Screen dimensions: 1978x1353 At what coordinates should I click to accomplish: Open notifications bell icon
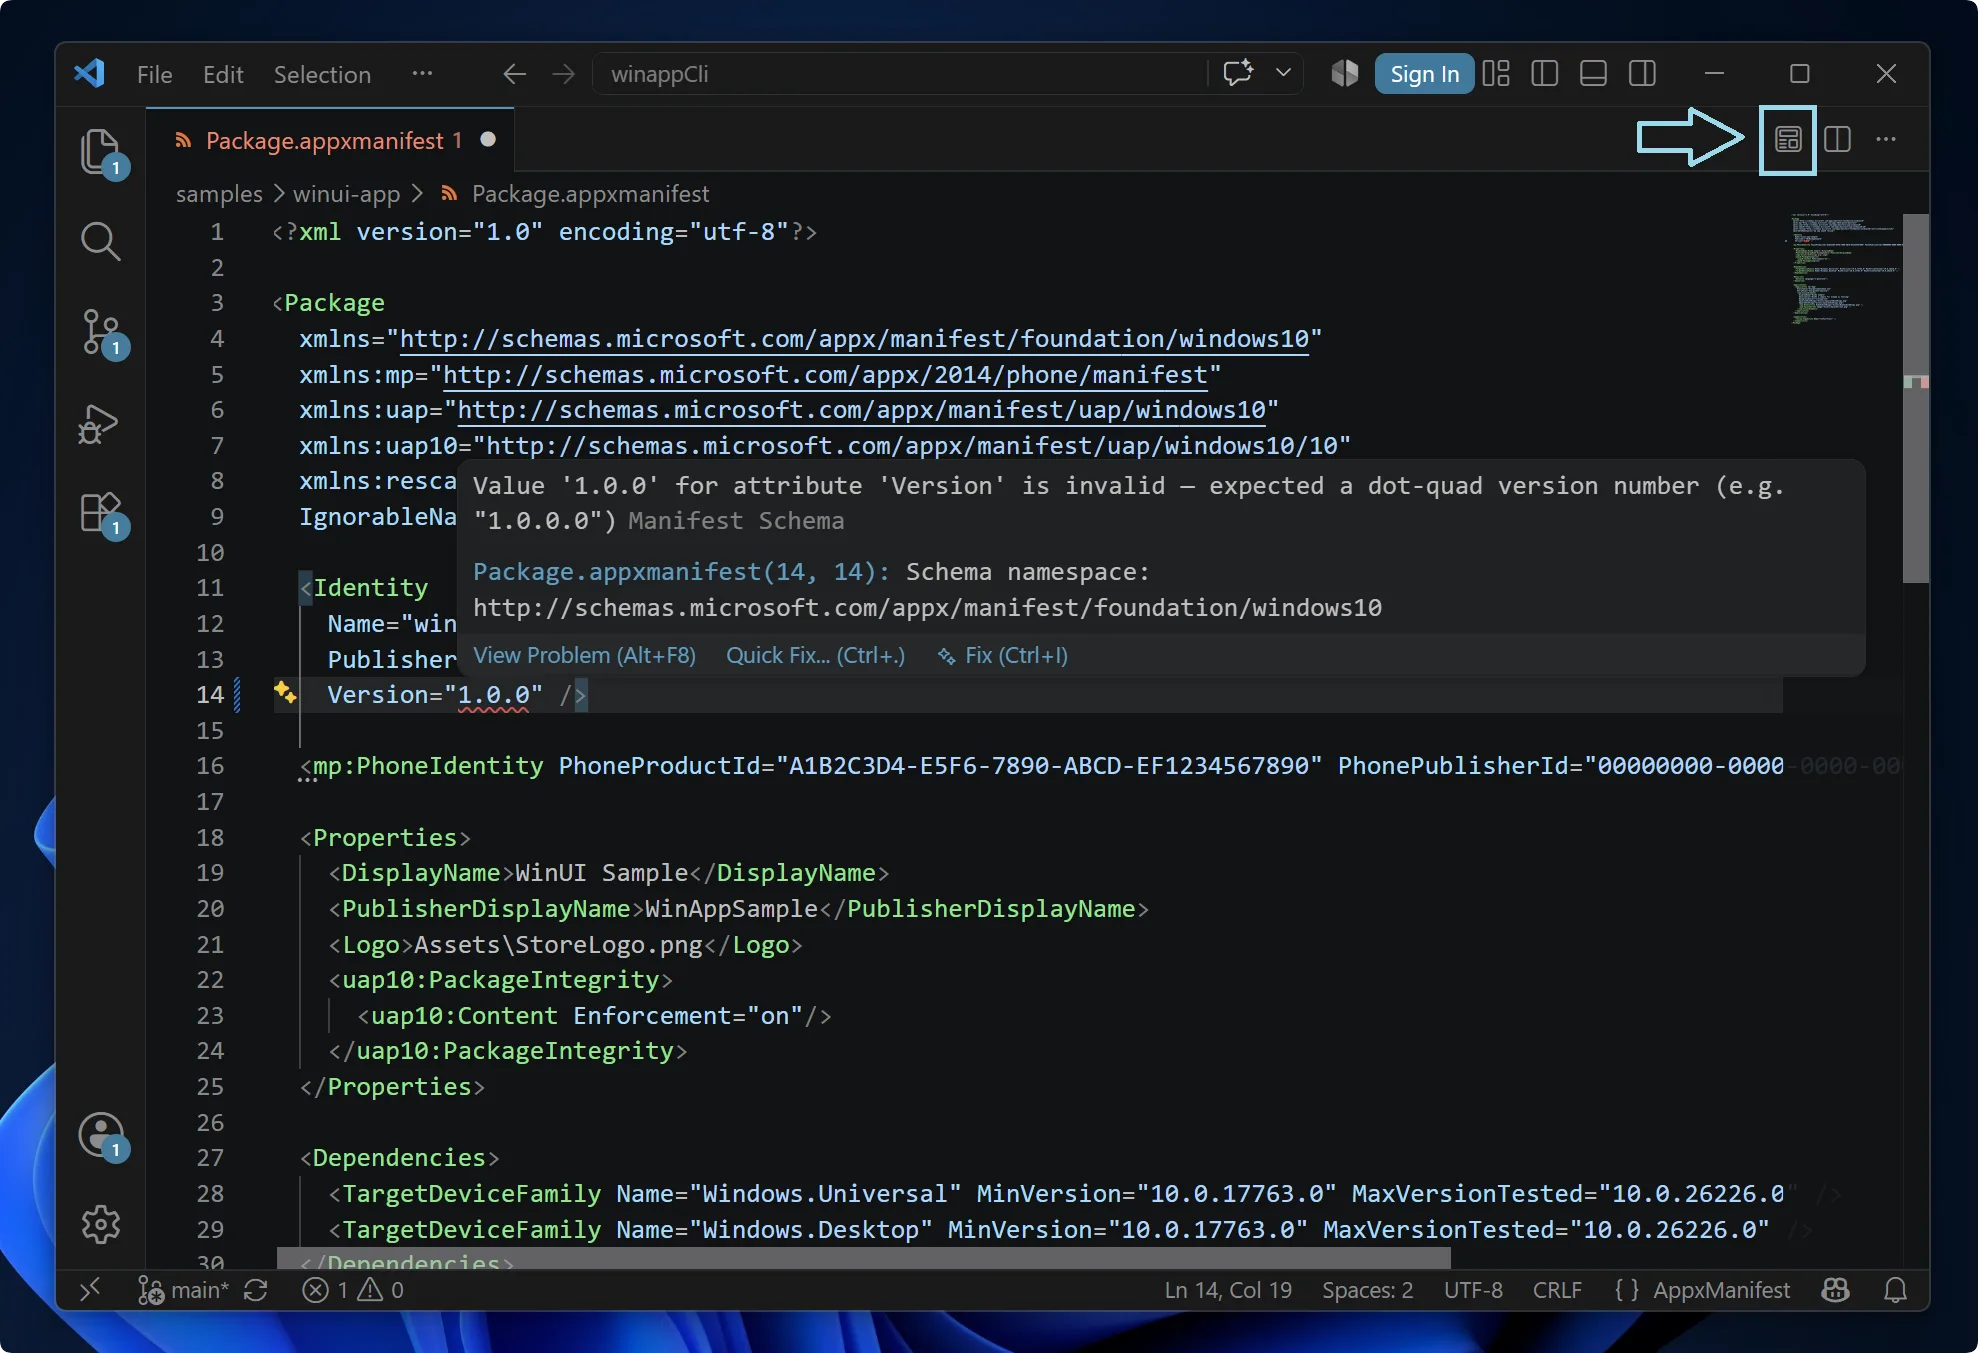[x=1895, y=1290]
